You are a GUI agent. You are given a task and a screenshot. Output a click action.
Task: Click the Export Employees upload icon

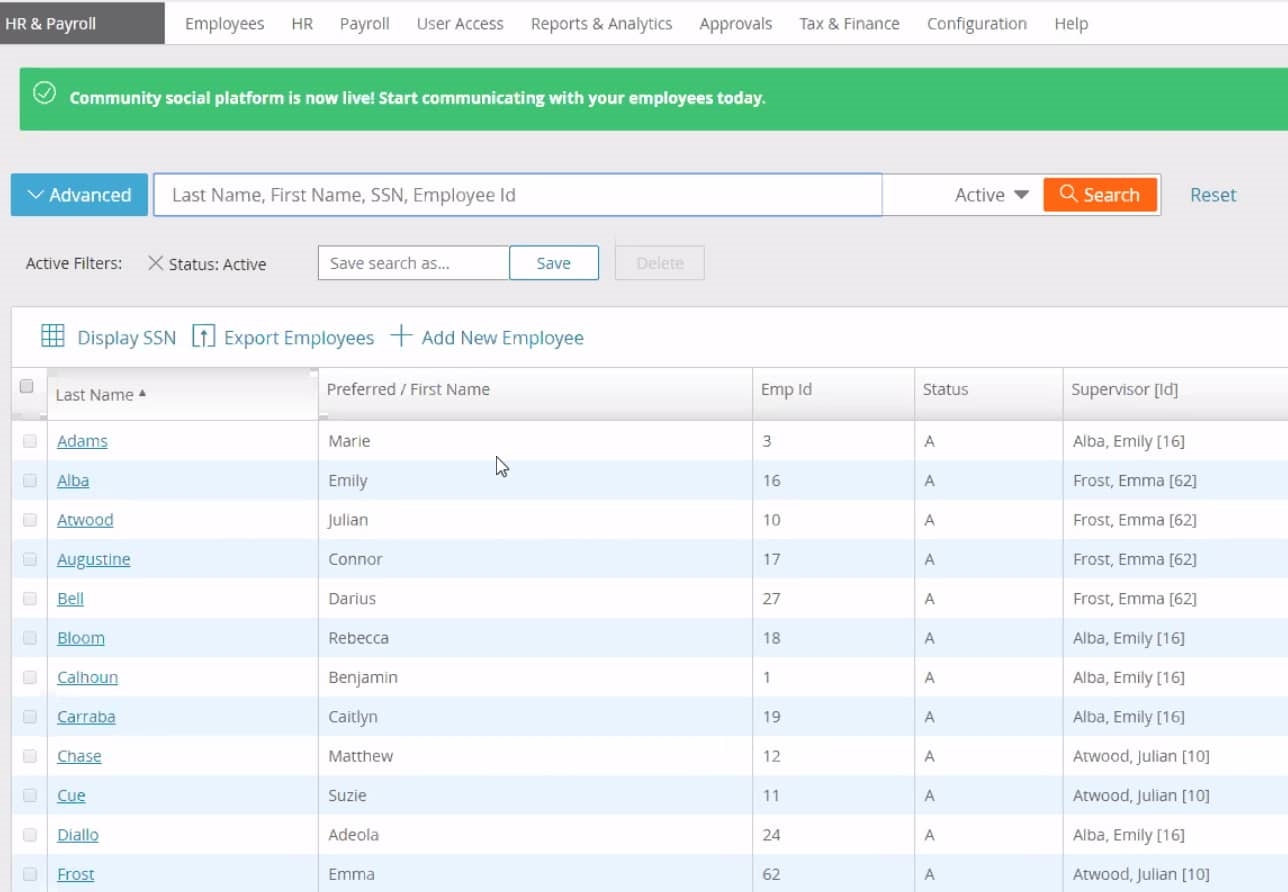click(x=203, y=337)
